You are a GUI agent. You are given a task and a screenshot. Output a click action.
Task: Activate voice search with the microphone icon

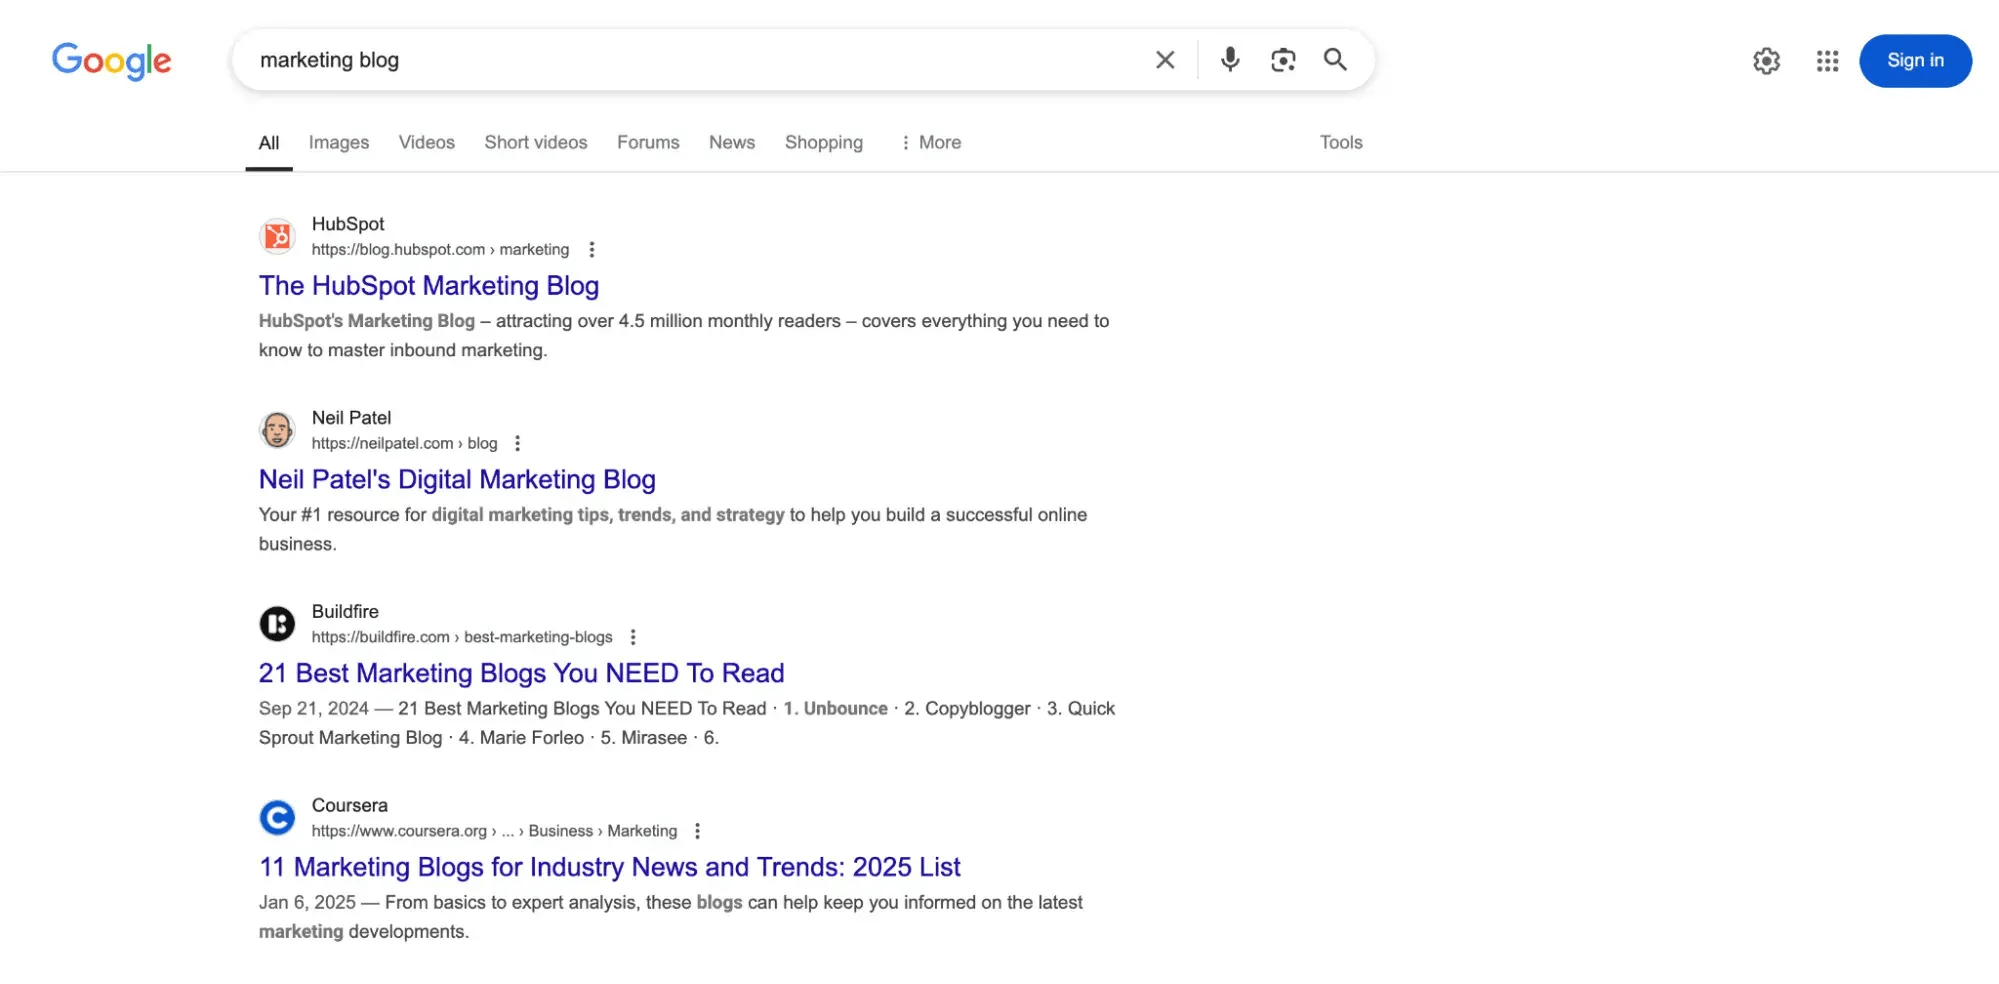coord(1229,60)
